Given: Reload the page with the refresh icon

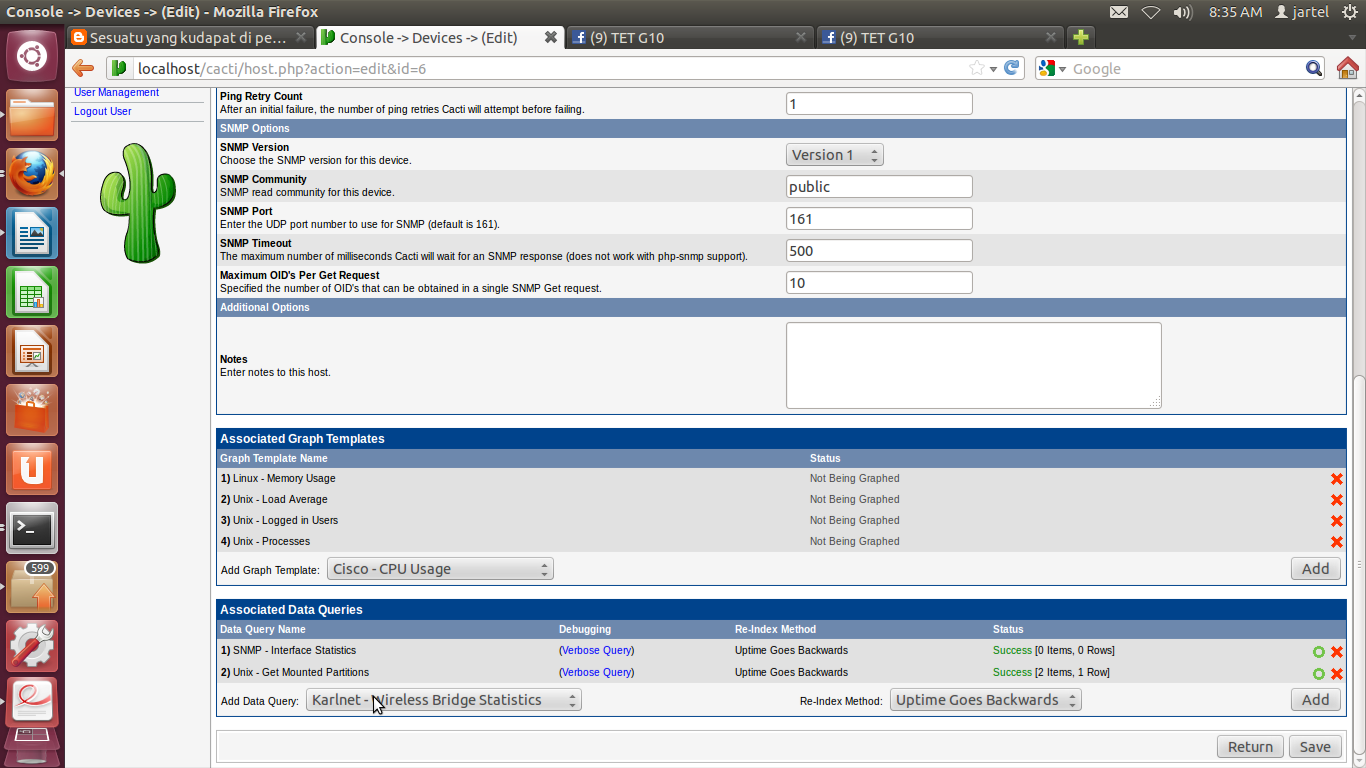Looking at the screenshot, I should [1012, 68].
